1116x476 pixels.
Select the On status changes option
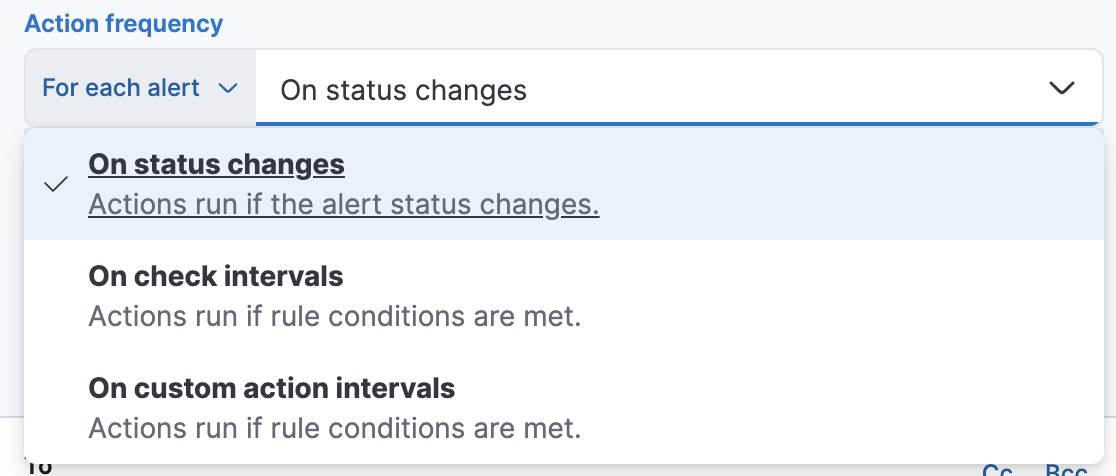pyautogui.click(x=216, y=164)
